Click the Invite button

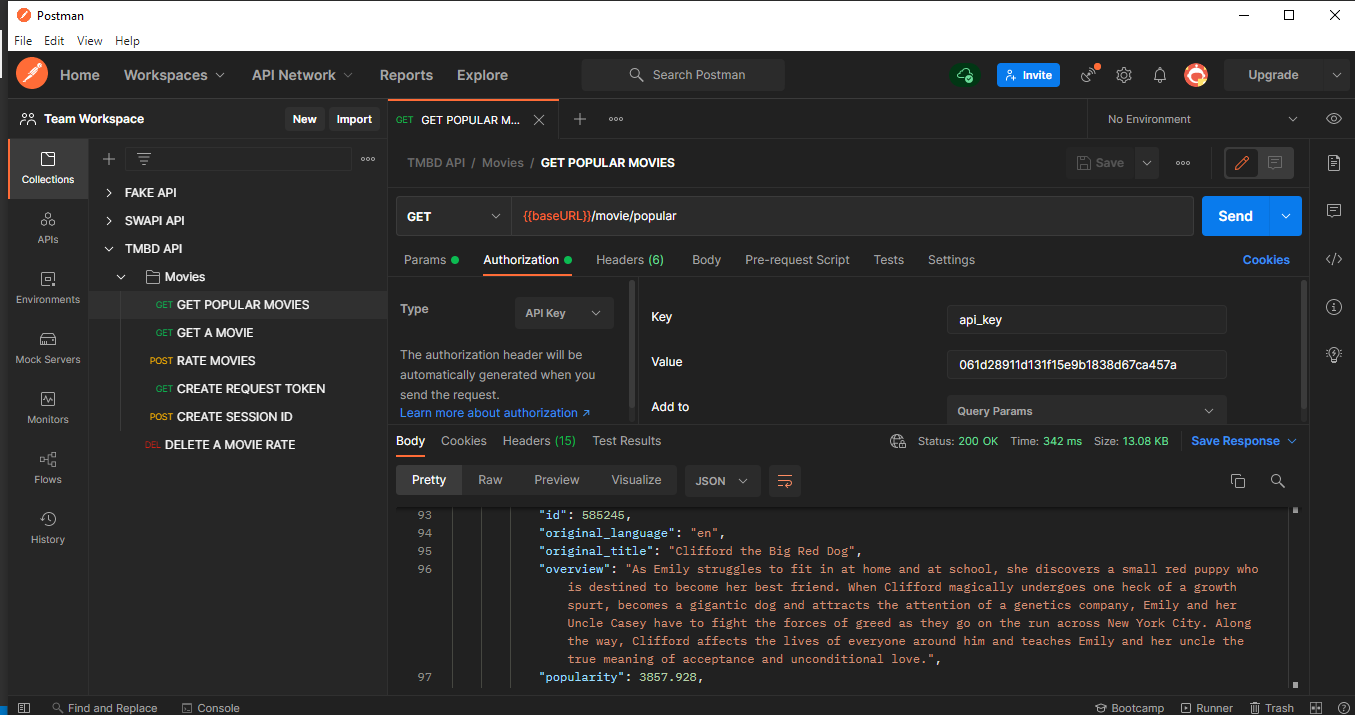[1028, 75]
